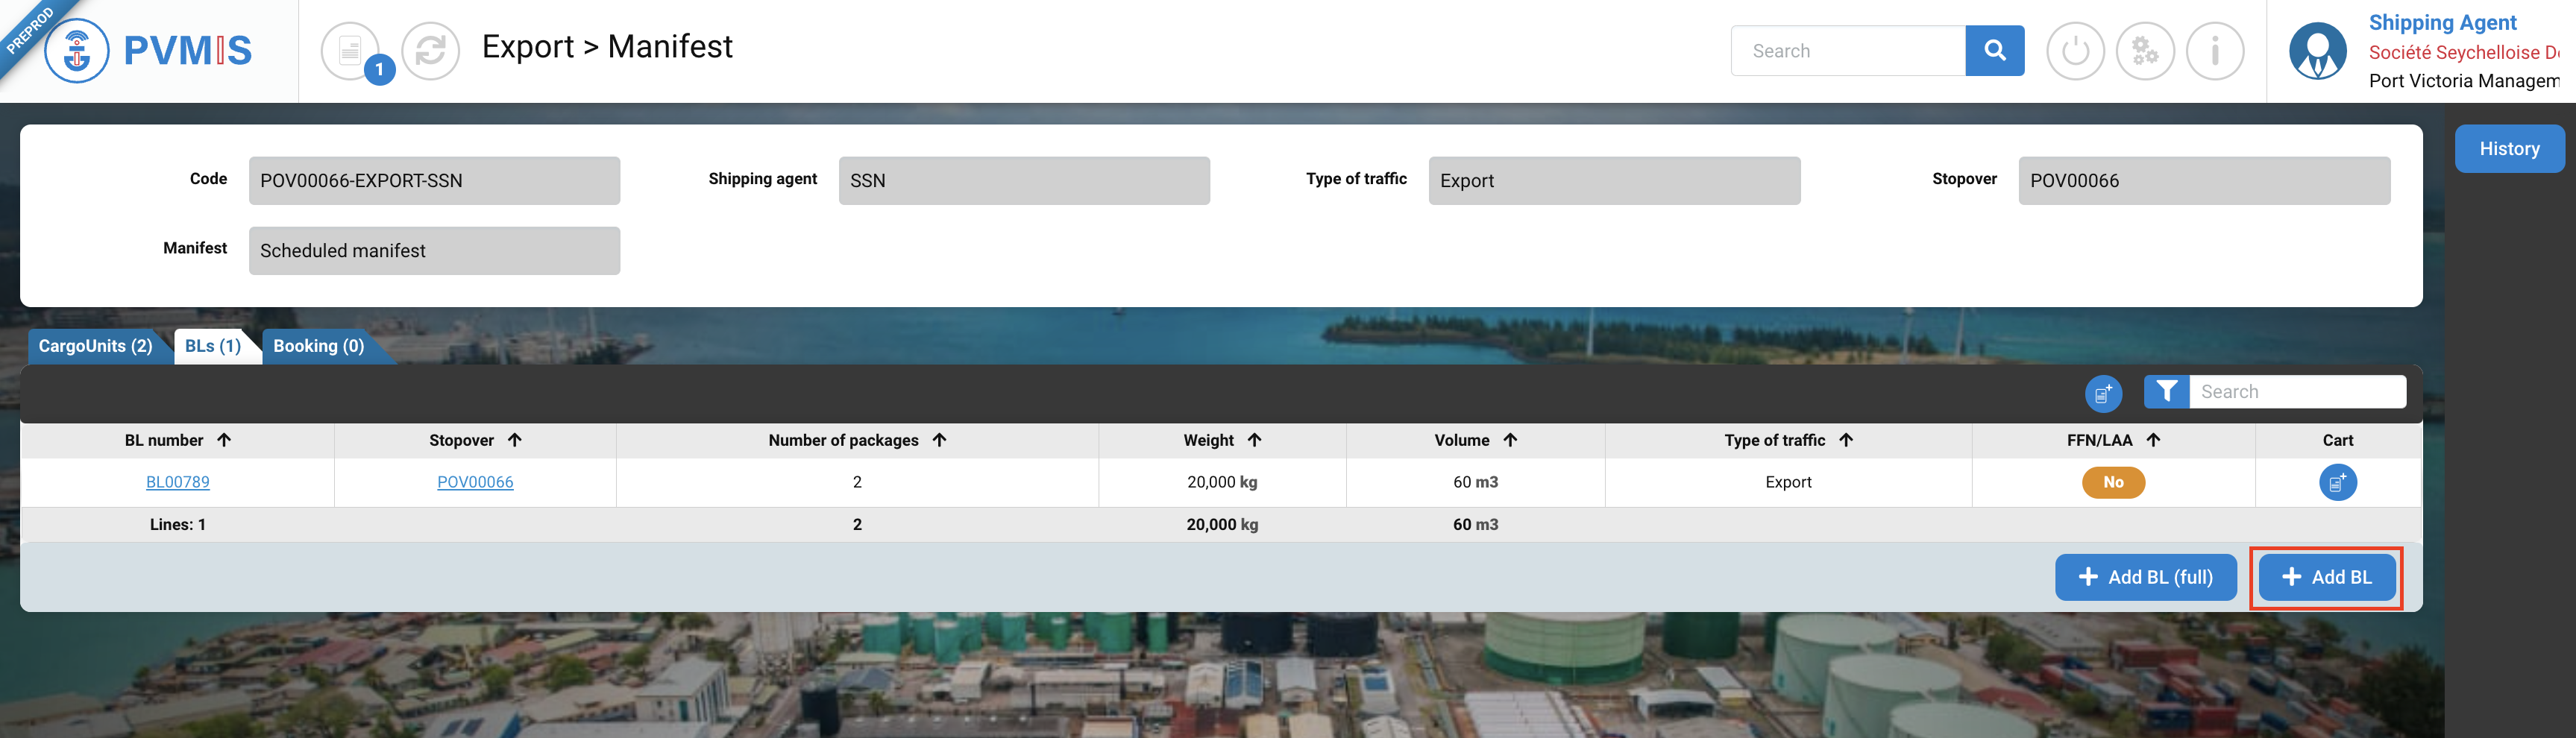Switch to the Booking (0) tab
Screen dimensions: 2576x738
(318, 346)
